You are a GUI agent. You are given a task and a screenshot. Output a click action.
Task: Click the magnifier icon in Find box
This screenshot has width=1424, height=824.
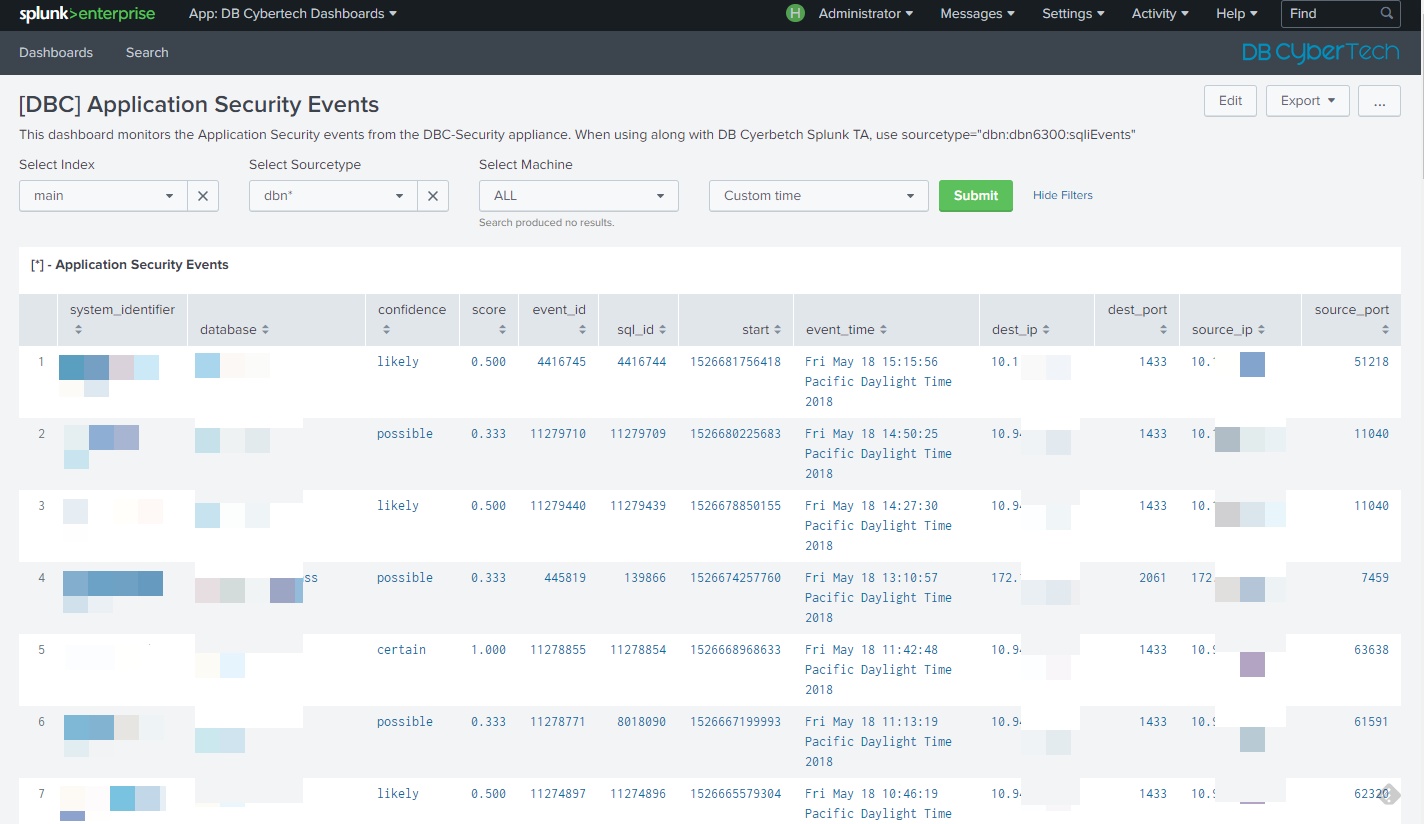[1387, 14]
